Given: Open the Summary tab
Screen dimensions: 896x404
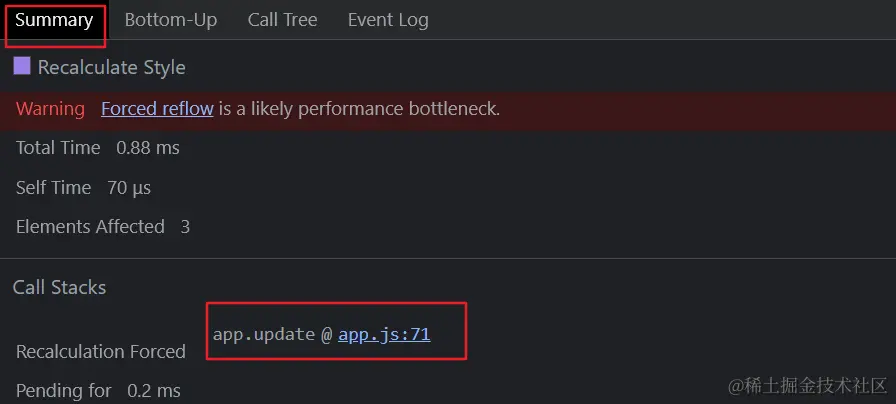Looking at the screenshot, I should point(54,20).
